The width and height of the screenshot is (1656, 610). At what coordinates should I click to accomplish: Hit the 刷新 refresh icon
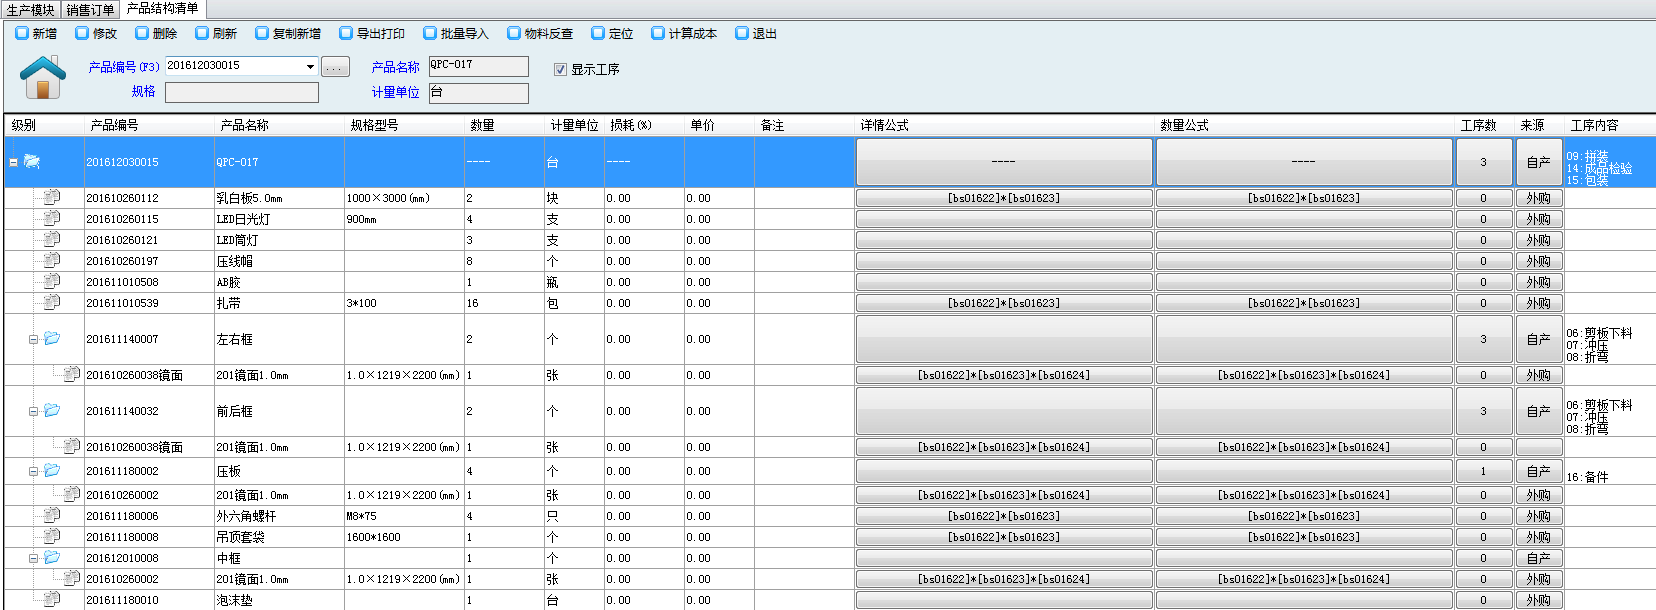[x=202, y=33]
